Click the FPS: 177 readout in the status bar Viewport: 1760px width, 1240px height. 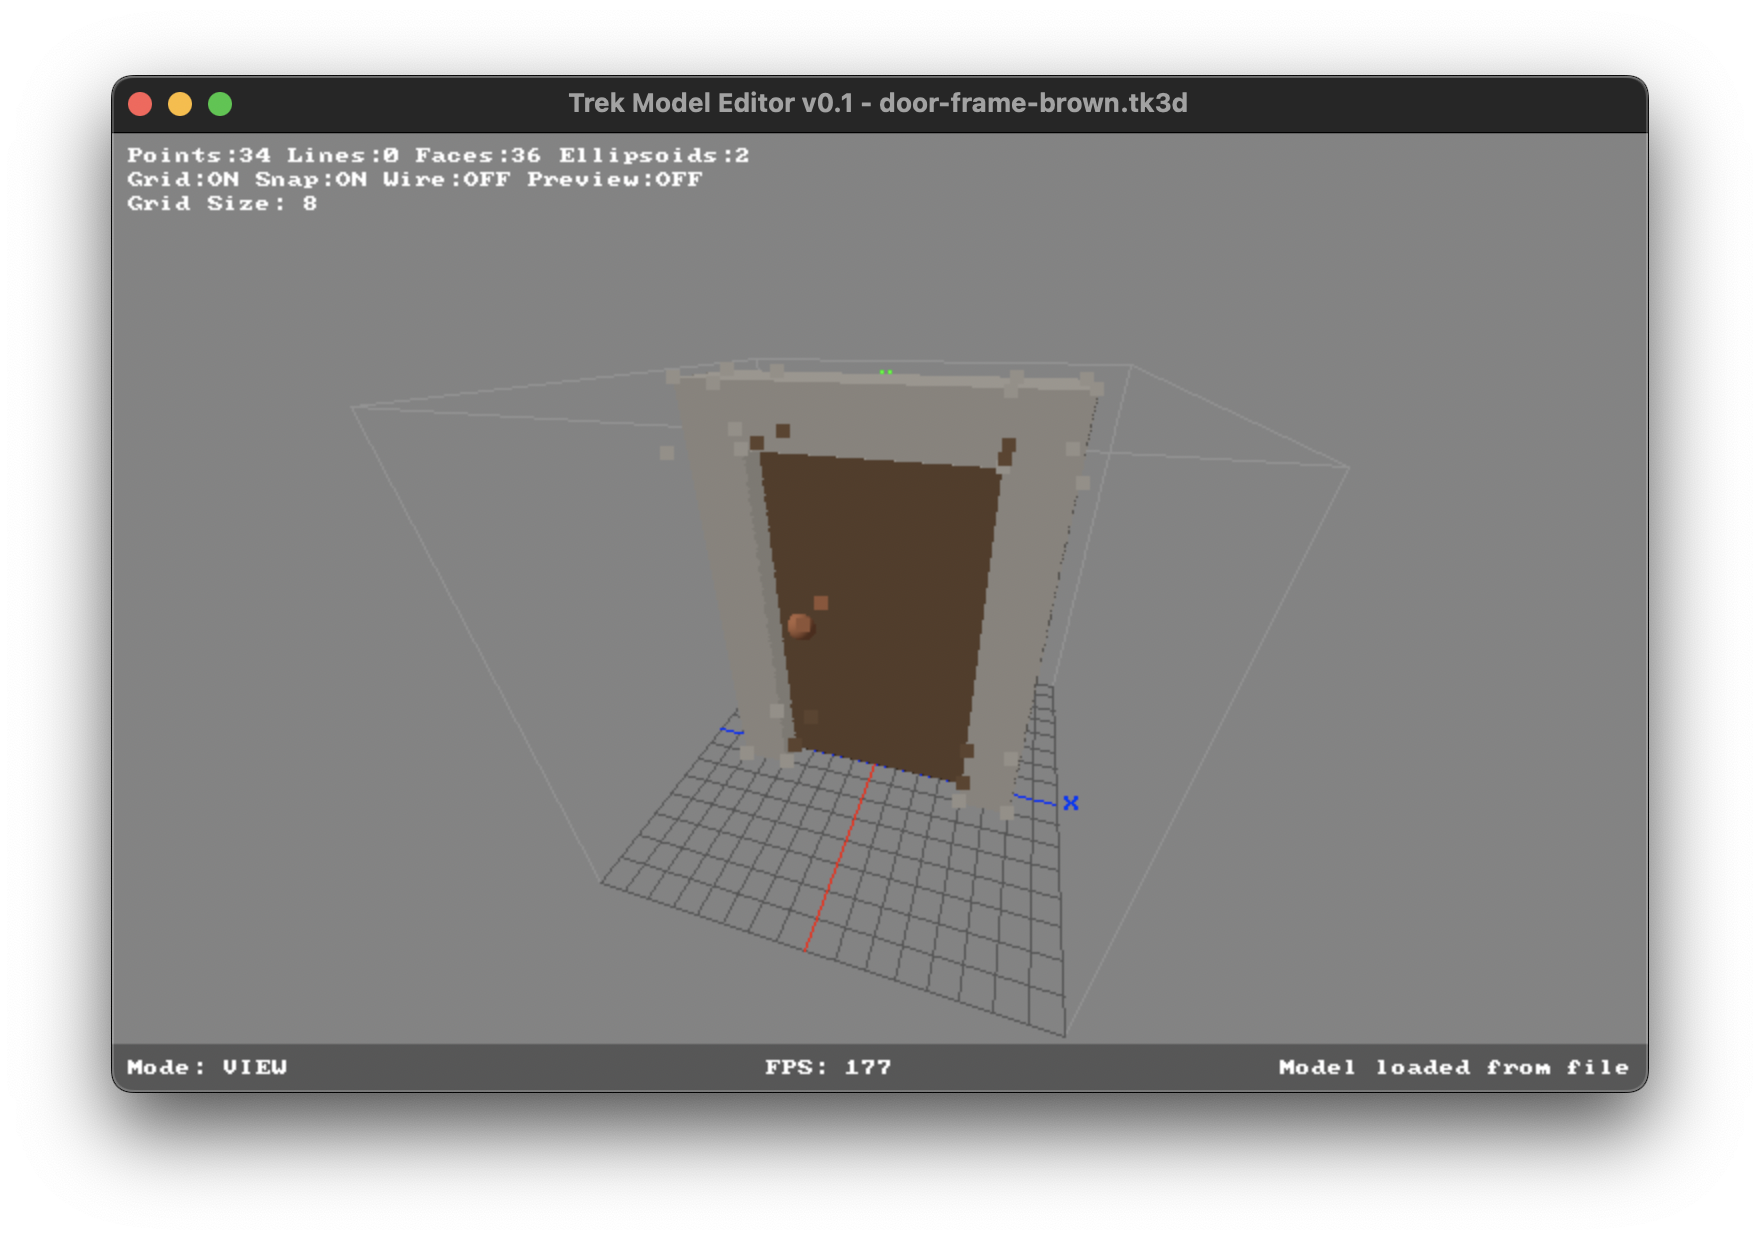pos(828,1067)
